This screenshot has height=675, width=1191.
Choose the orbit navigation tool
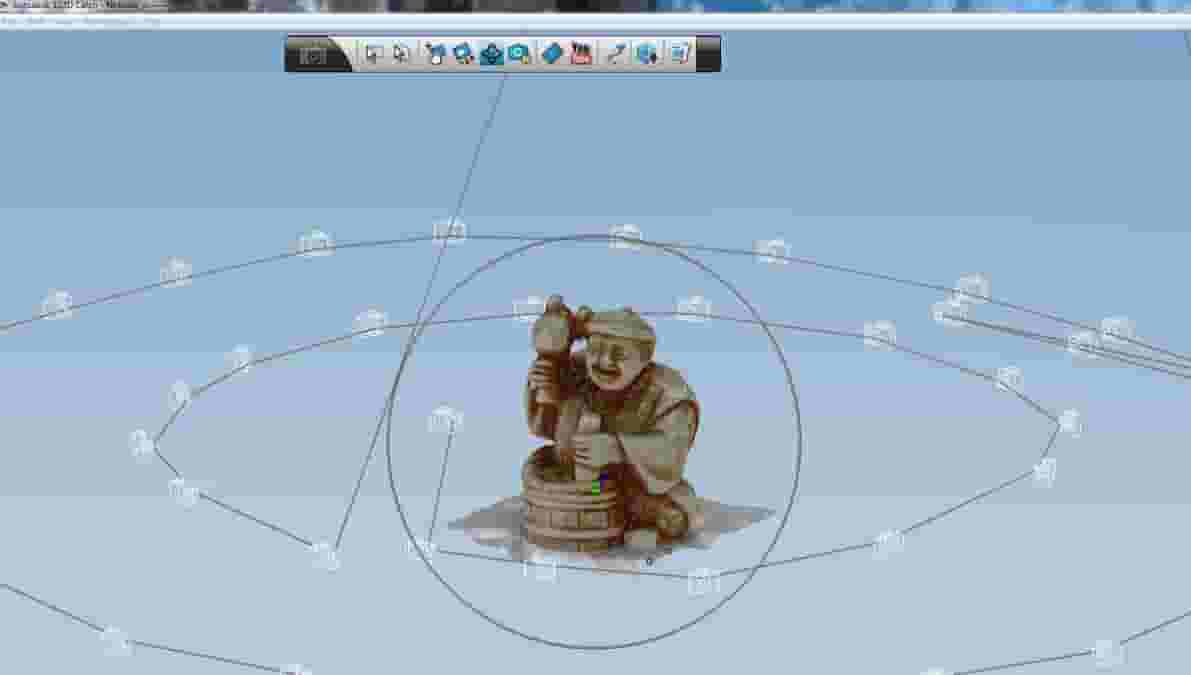click(490, 57)
